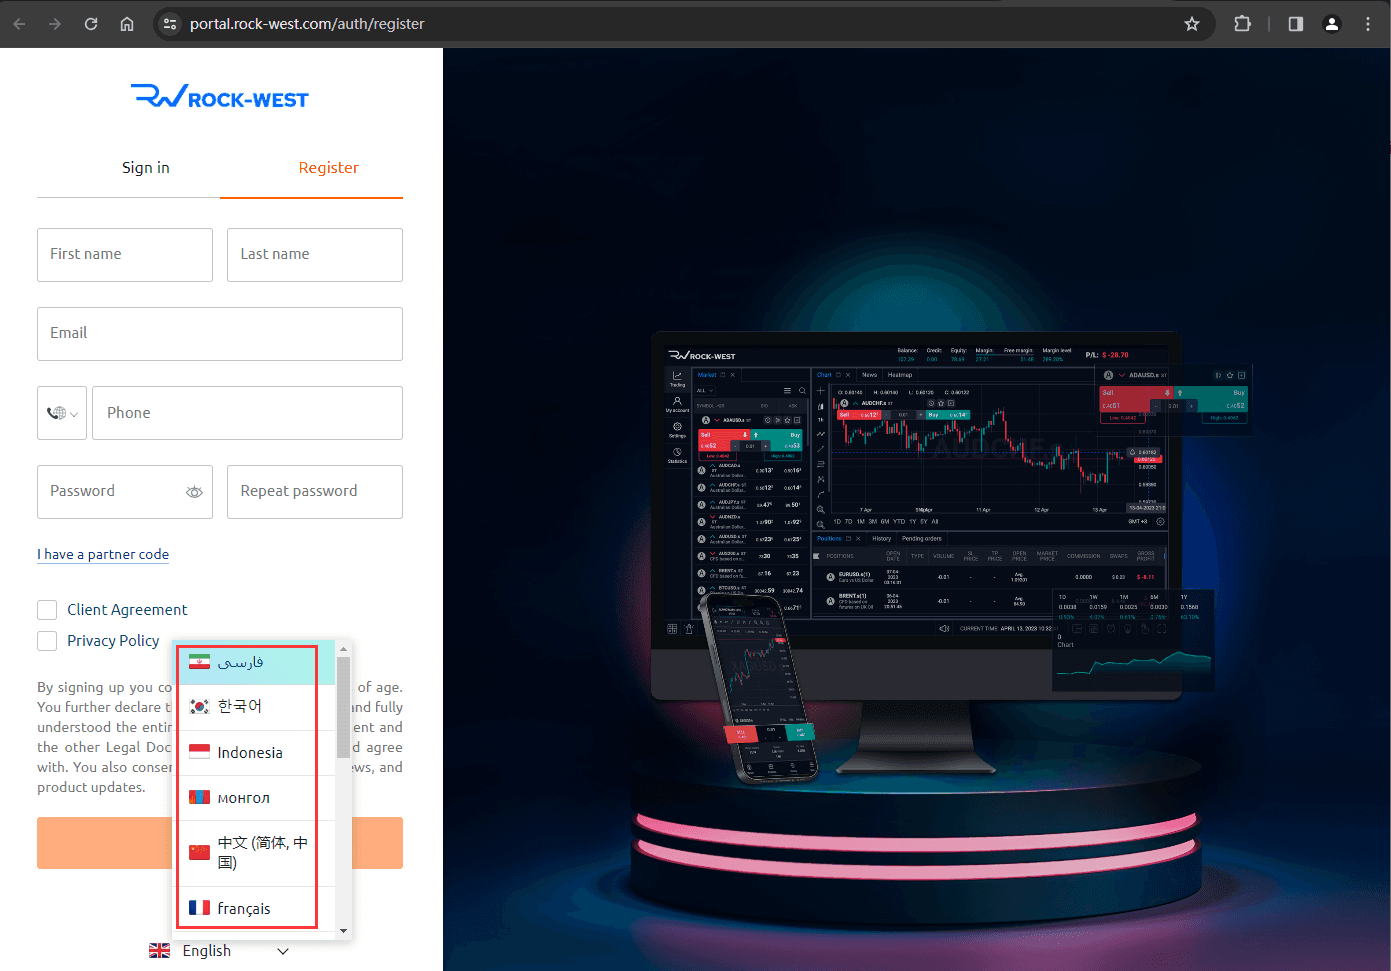
Task: Open the Chrome three-dot menu
Action: point(1368,24)
